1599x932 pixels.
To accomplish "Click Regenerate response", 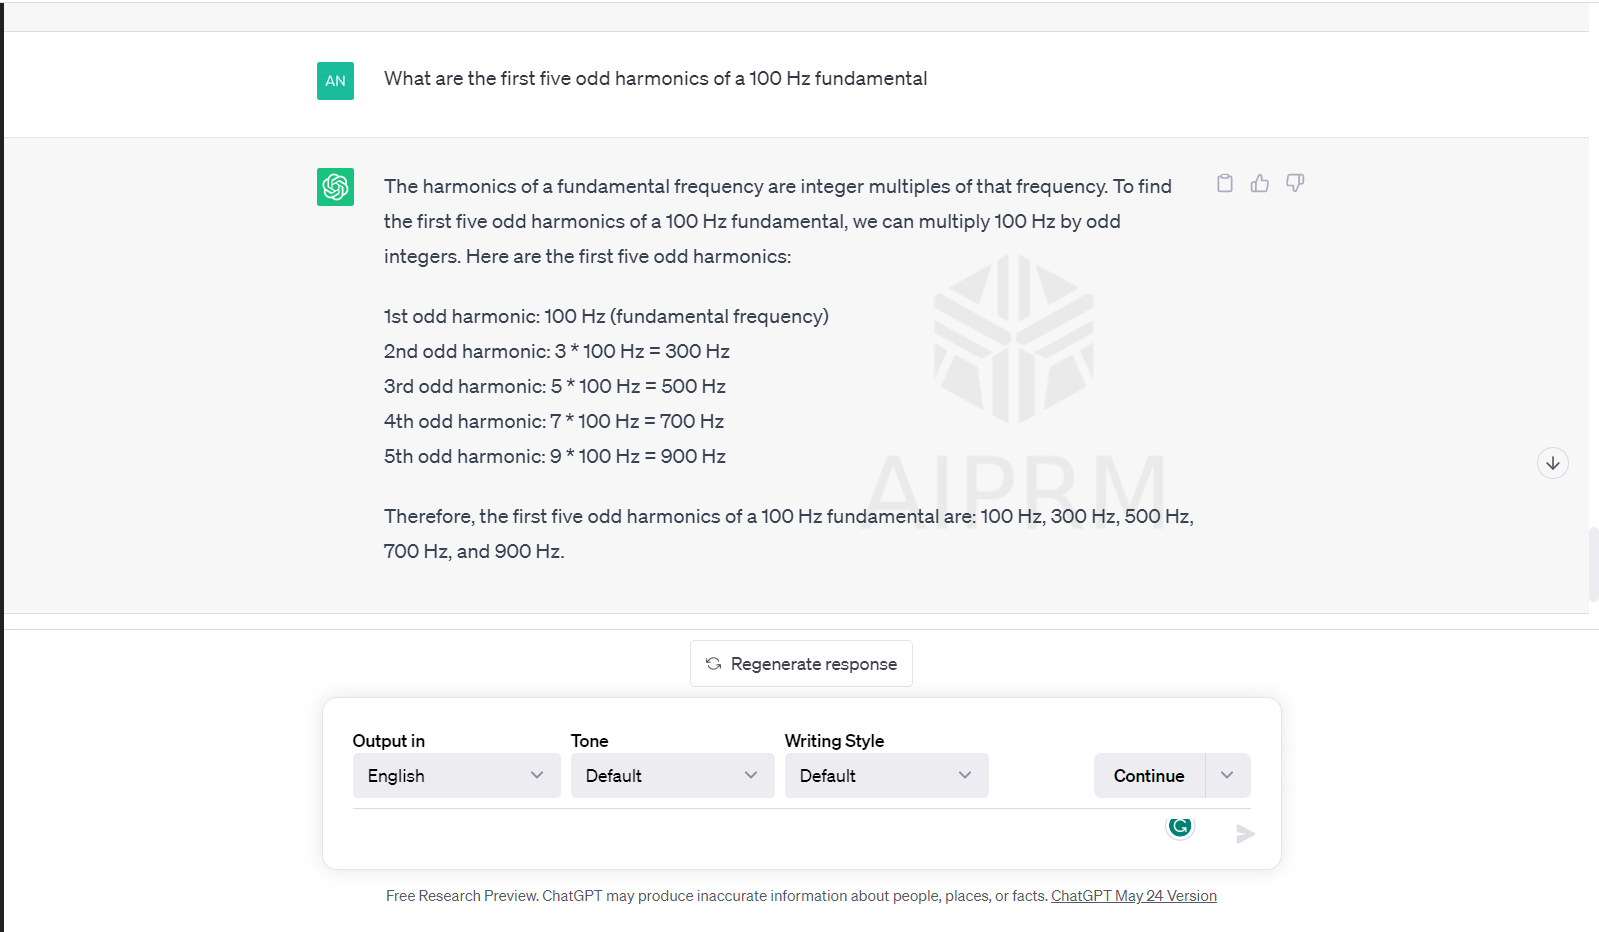I will tap(801, 664).
